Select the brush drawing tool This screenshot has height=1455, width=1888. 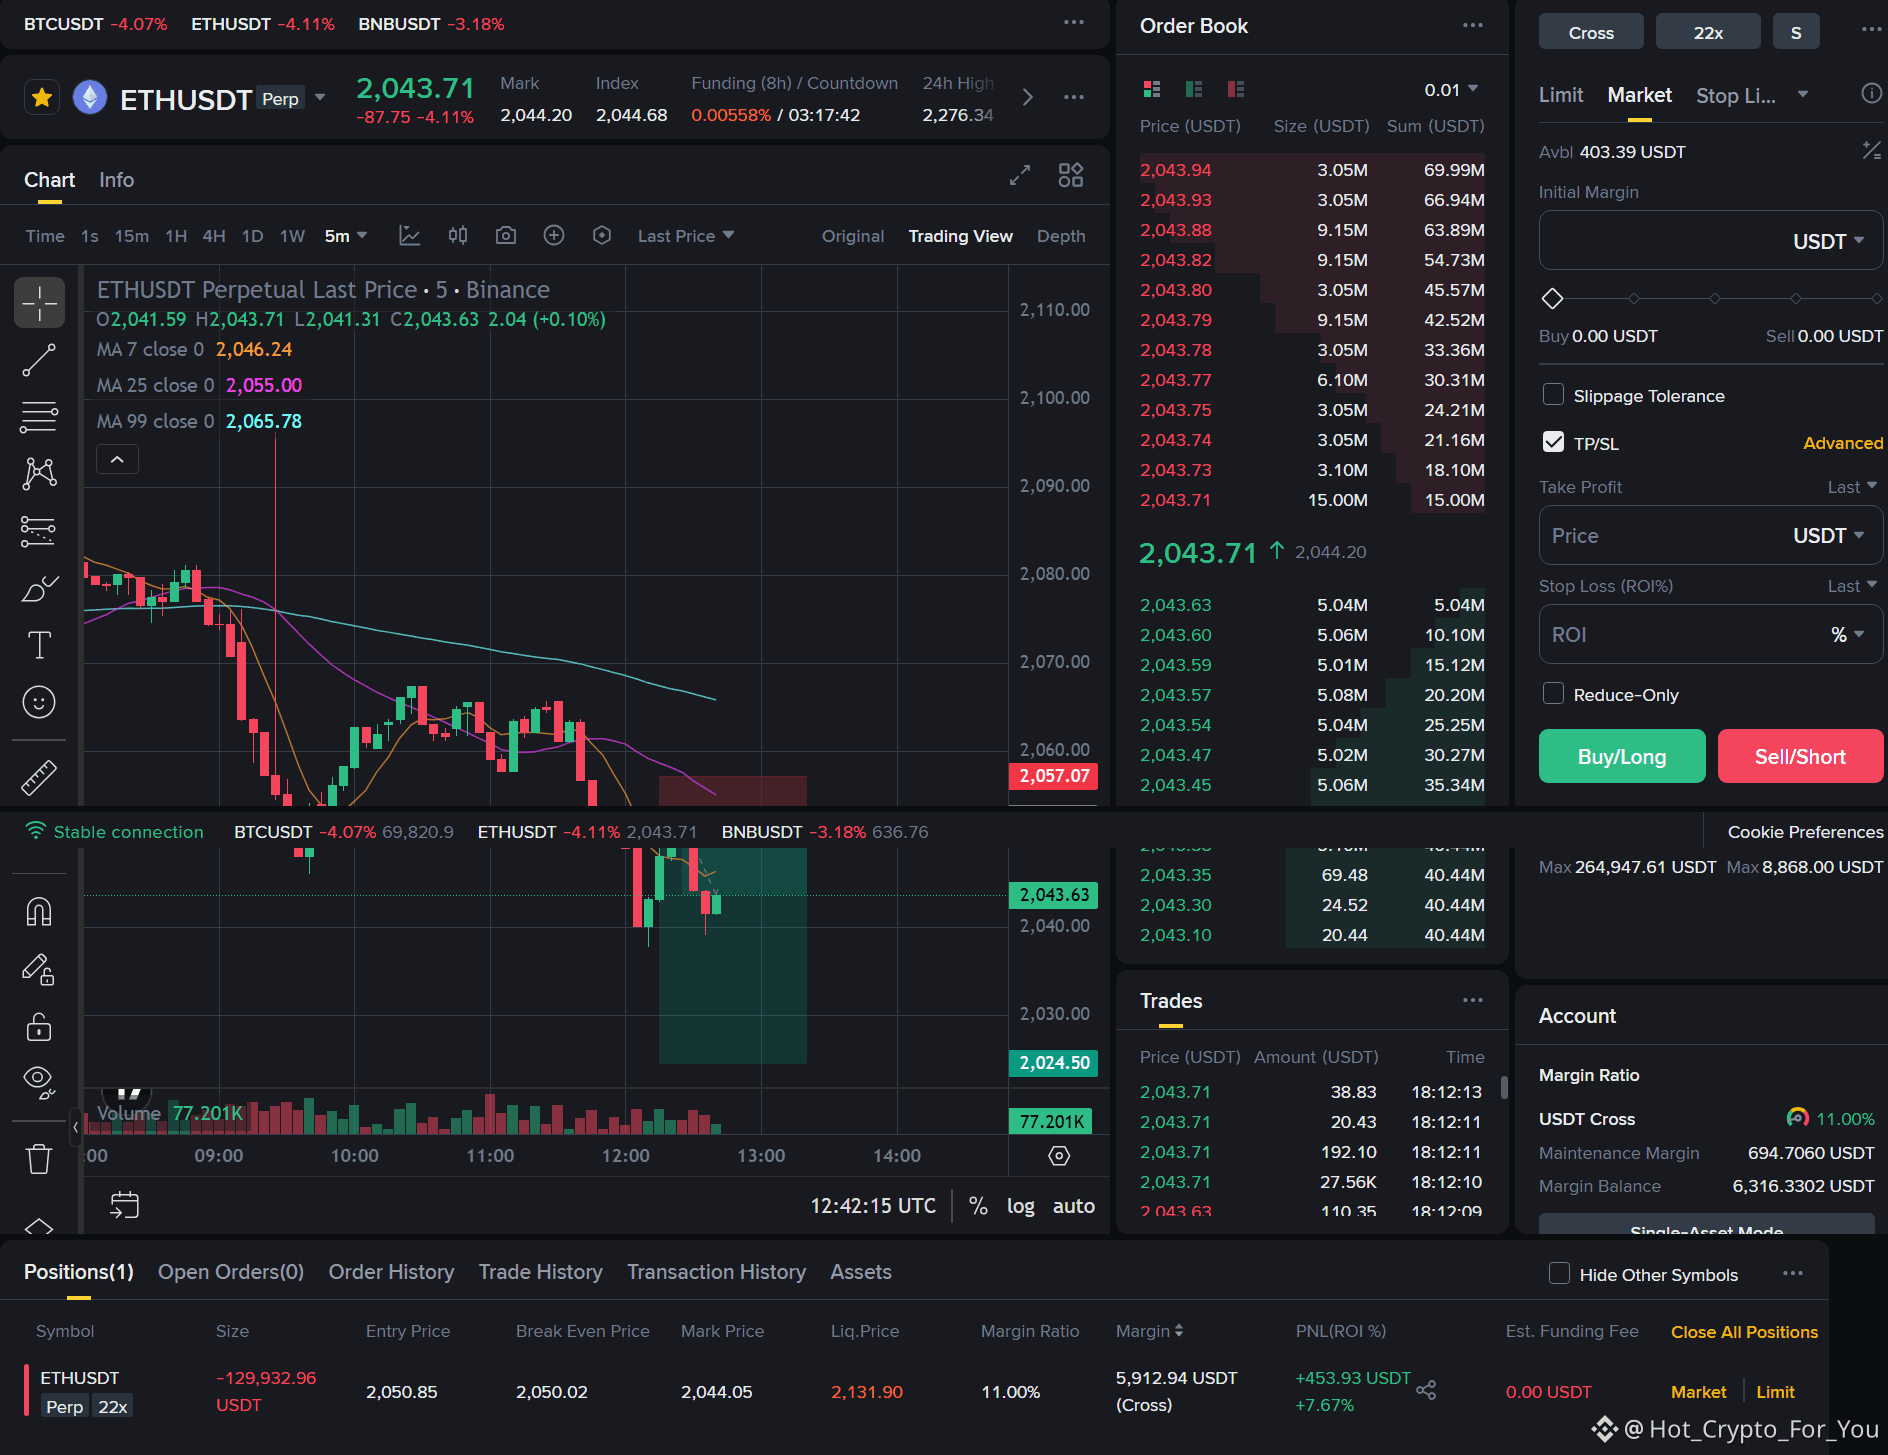39,589
